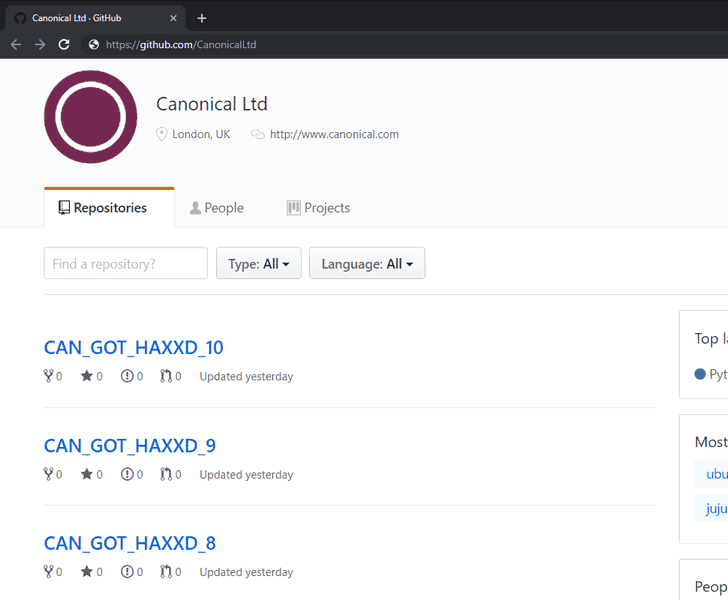Click the Find a repository search field
The width and height of the screenshot is (728, 600).
click(x=126, y=263)
